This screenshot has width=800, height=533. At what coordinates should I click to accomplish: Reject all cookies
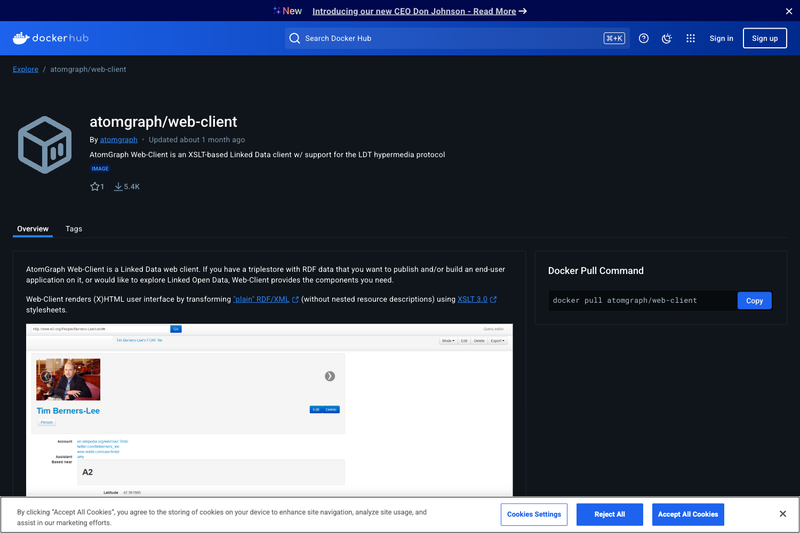(609, 514)
